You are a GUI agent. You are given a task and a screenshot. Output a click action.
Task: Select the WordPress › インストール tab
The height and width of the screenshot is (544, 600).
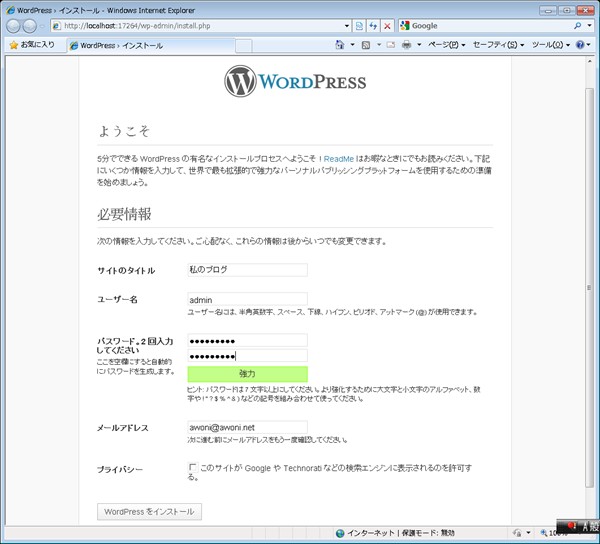pos(151,46)
